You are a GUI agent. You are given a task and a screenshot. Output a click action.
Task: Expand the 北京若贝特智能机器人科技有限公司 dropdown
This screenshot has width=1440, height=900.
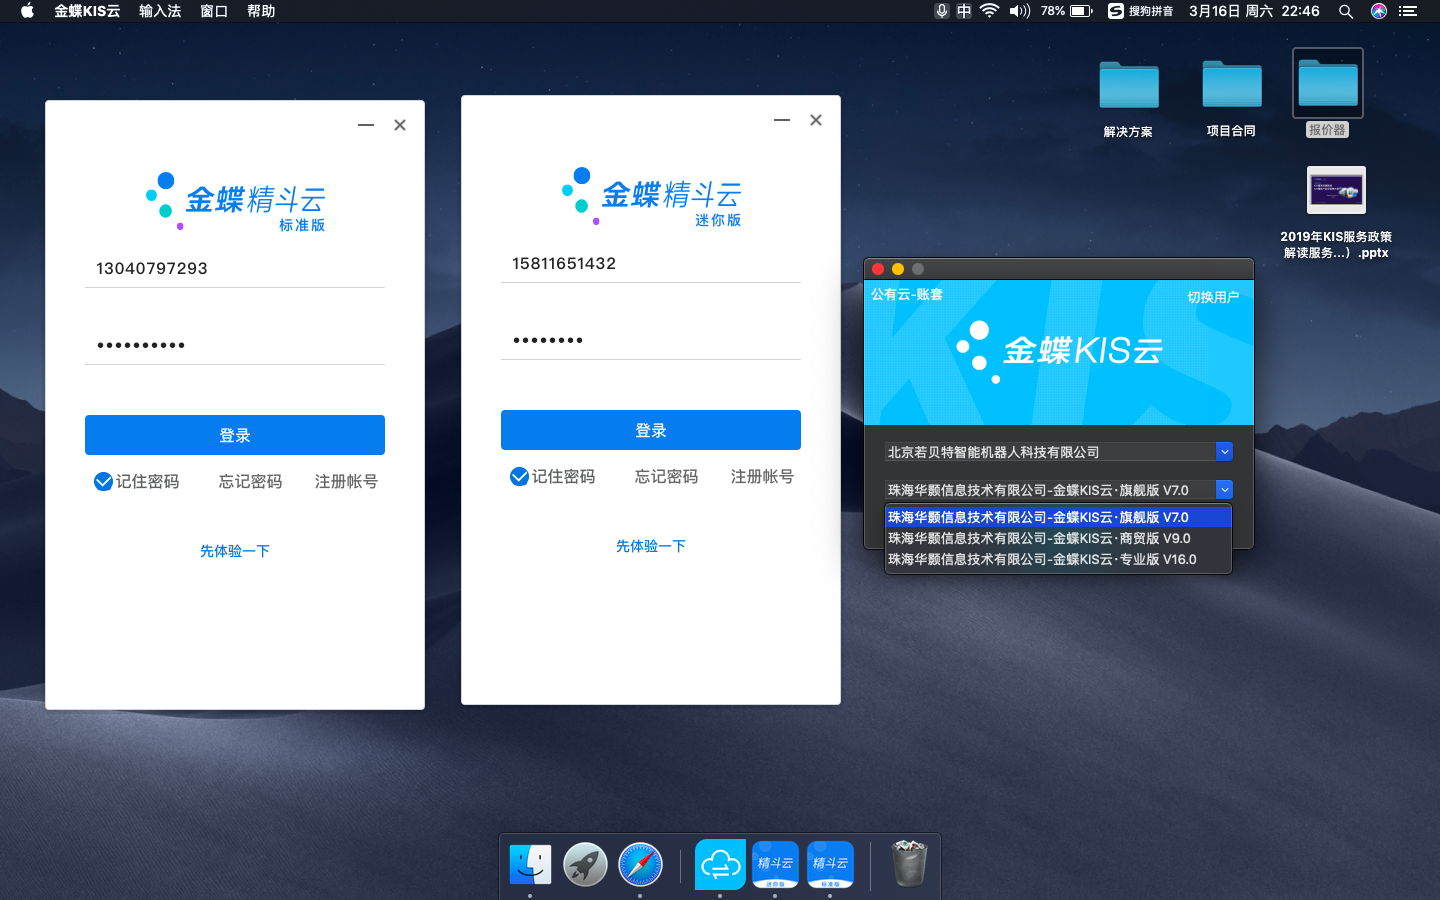point(1224,452)
